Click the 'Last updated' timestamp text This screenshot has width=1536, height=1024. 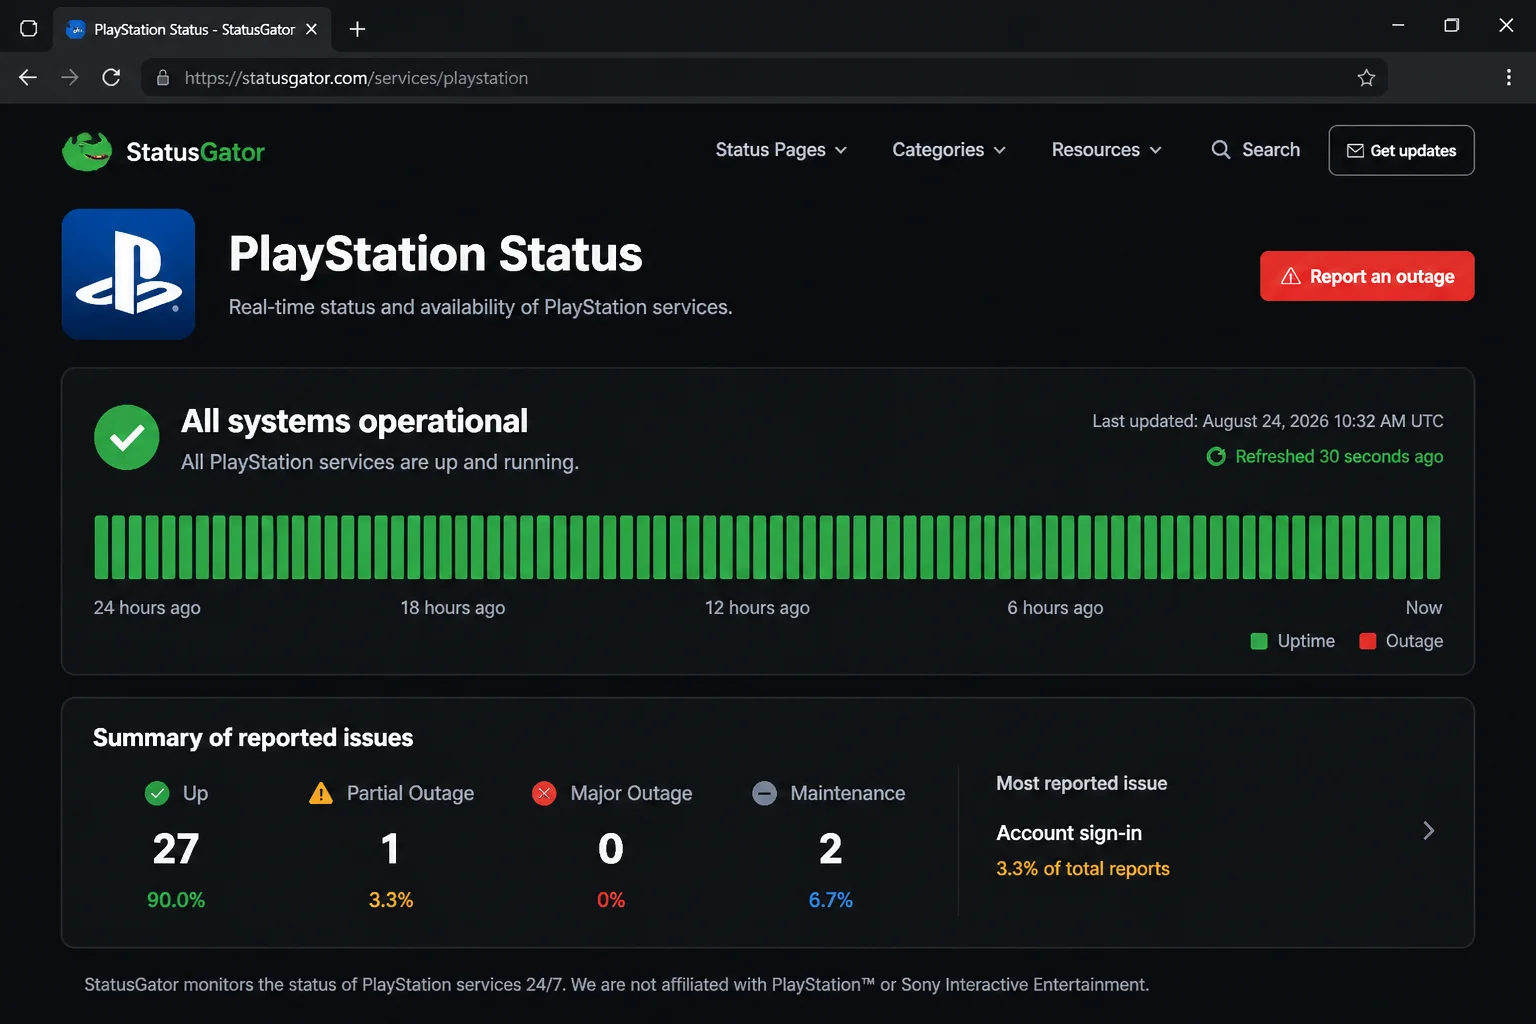pyautogui.click(x=1268, y=421)
